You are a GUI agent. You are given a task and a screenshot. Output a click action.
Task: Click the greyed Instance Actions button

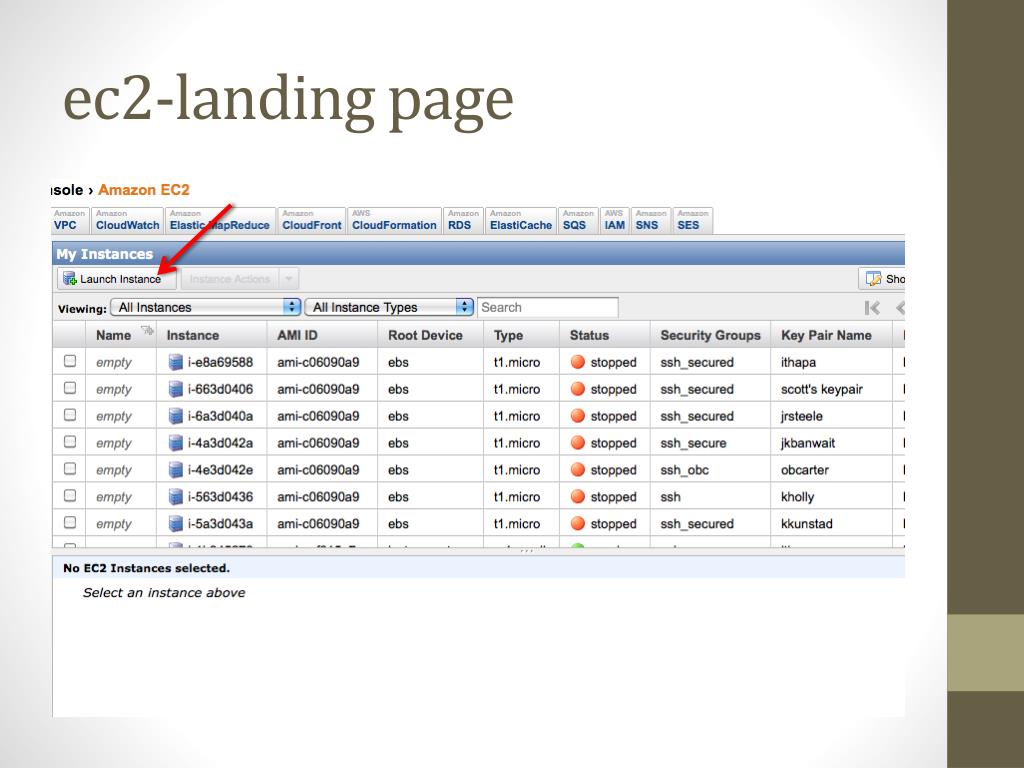tap(230, 279)
